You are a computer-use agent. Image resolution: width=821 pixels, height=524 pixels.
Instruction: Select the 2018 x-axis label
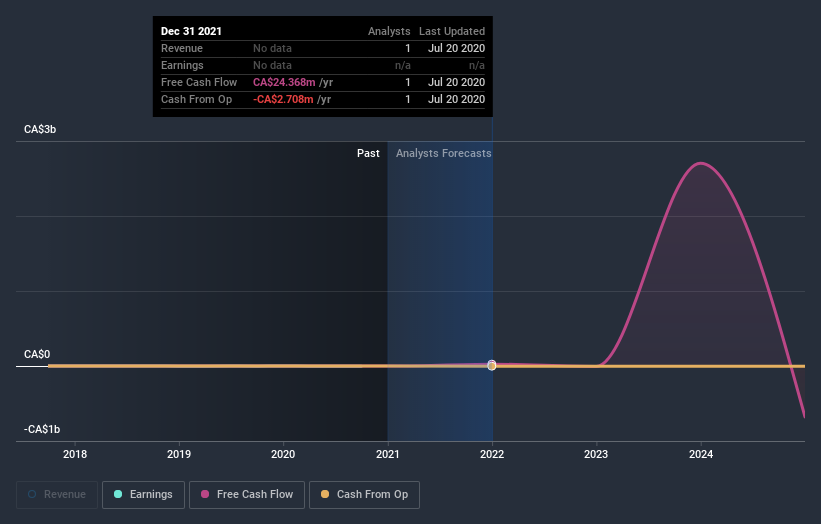pyautogui.click(x=75, y=454)
